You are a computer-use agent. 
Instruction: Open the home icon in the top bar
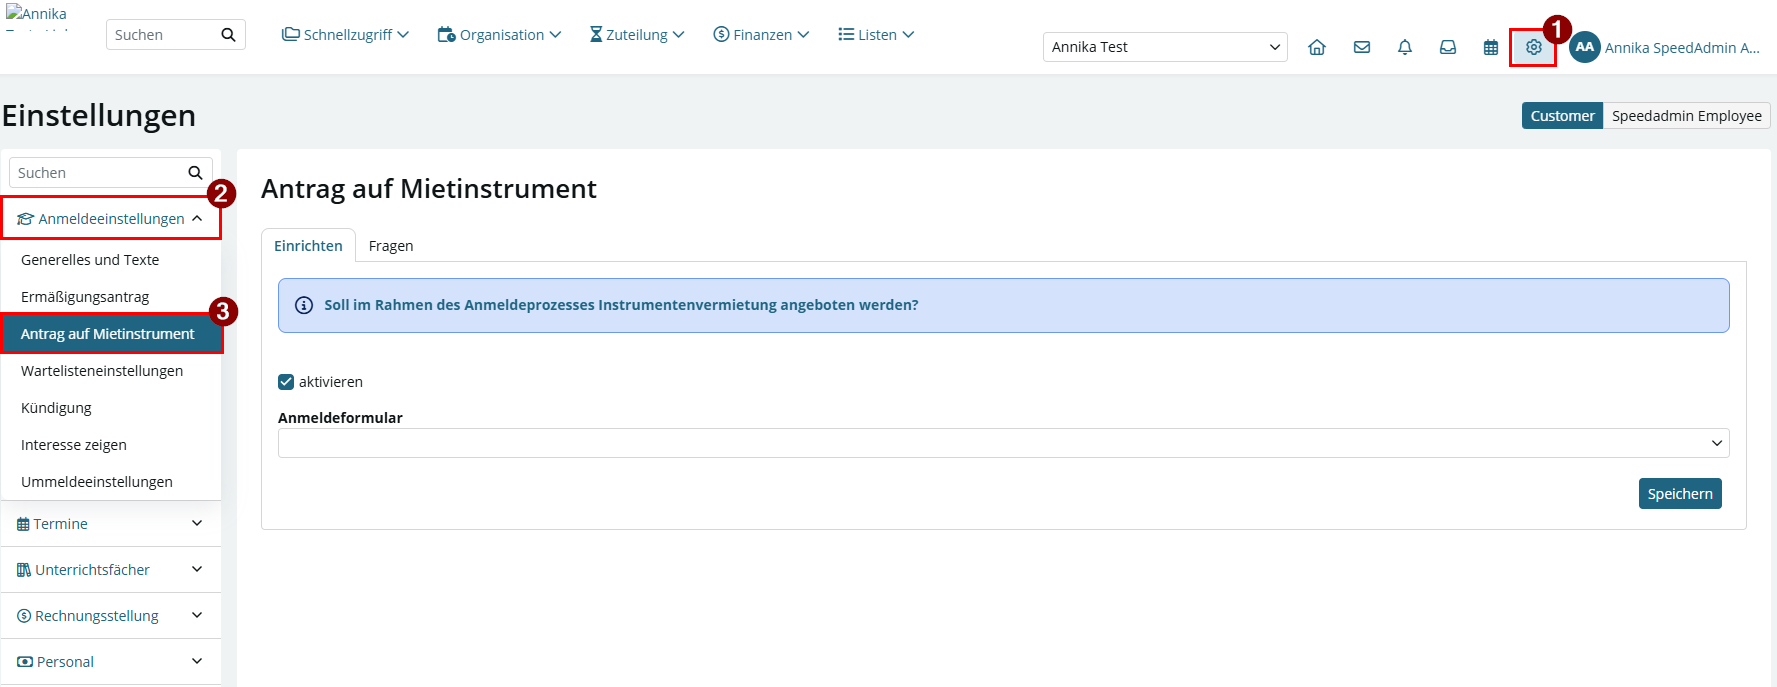coord(1317,47)
